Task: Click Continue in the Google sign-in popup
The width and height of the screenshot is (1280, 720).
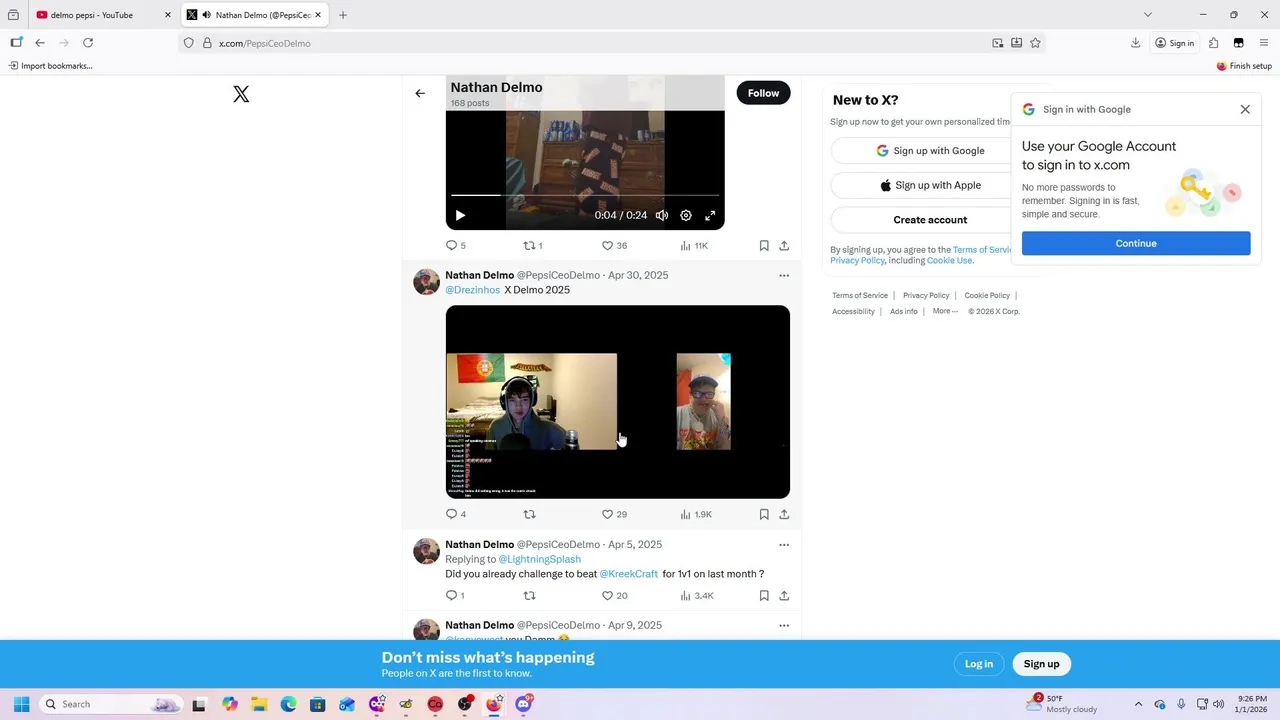Action: point(1136,243)
